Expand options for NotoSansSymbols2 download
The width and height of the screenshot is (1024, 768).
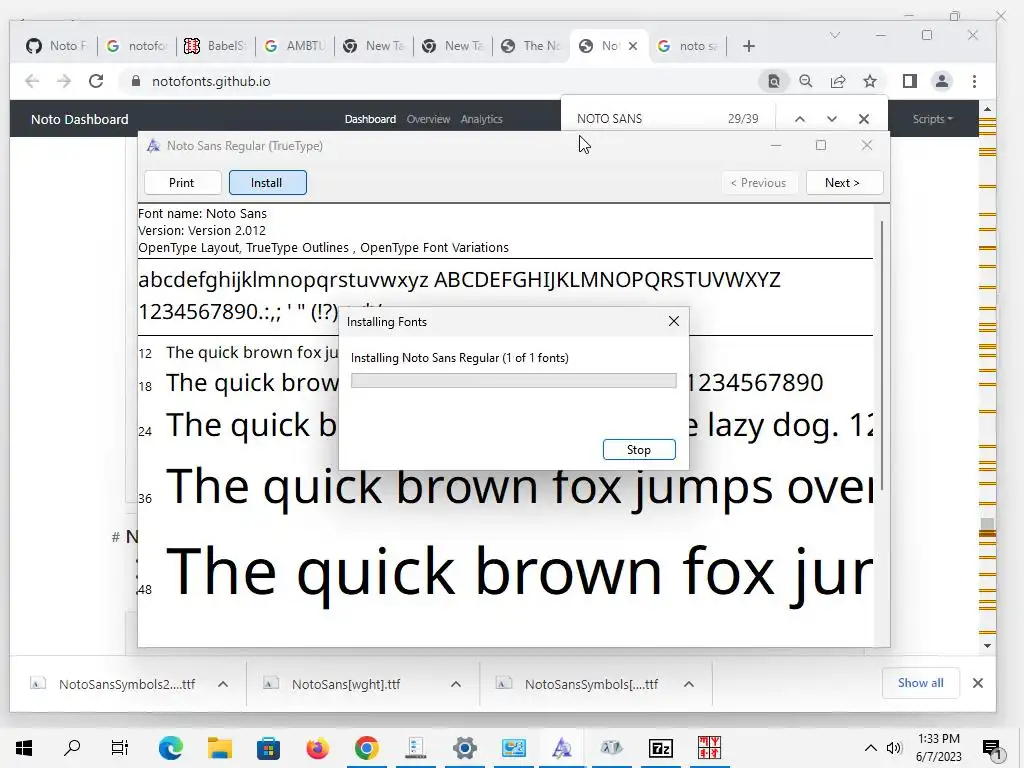tap(223, 684)
